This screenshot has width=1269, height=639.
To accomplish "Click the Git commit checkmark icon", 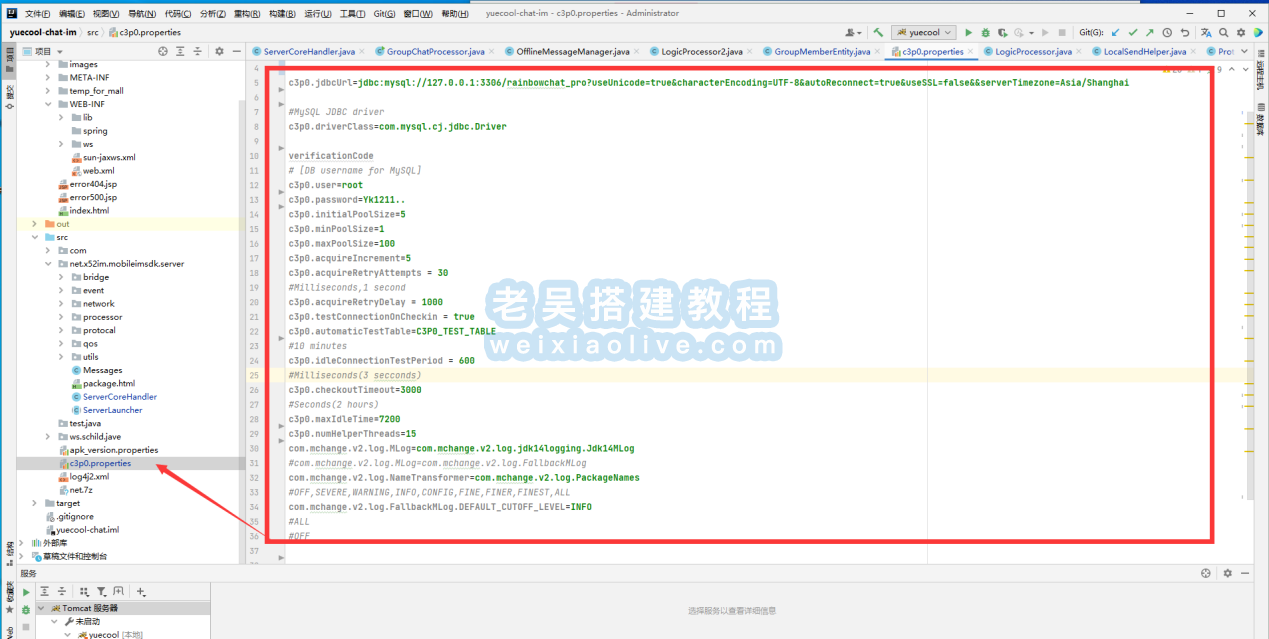I will point(1133,33).
